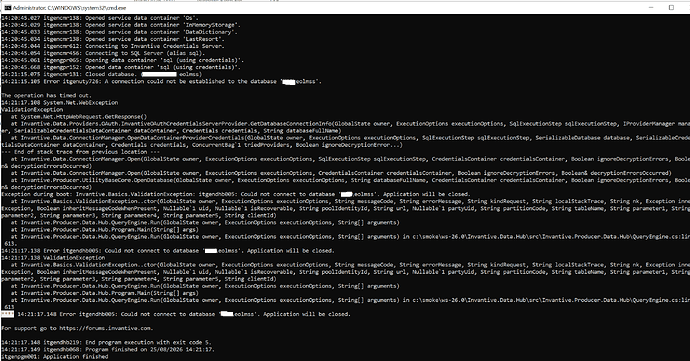Image resolution: width=690 pixels, height=361 pixels.
Task: Click the 'Error itgenuty726' connection error line
Action: click(x=161, y=81)
